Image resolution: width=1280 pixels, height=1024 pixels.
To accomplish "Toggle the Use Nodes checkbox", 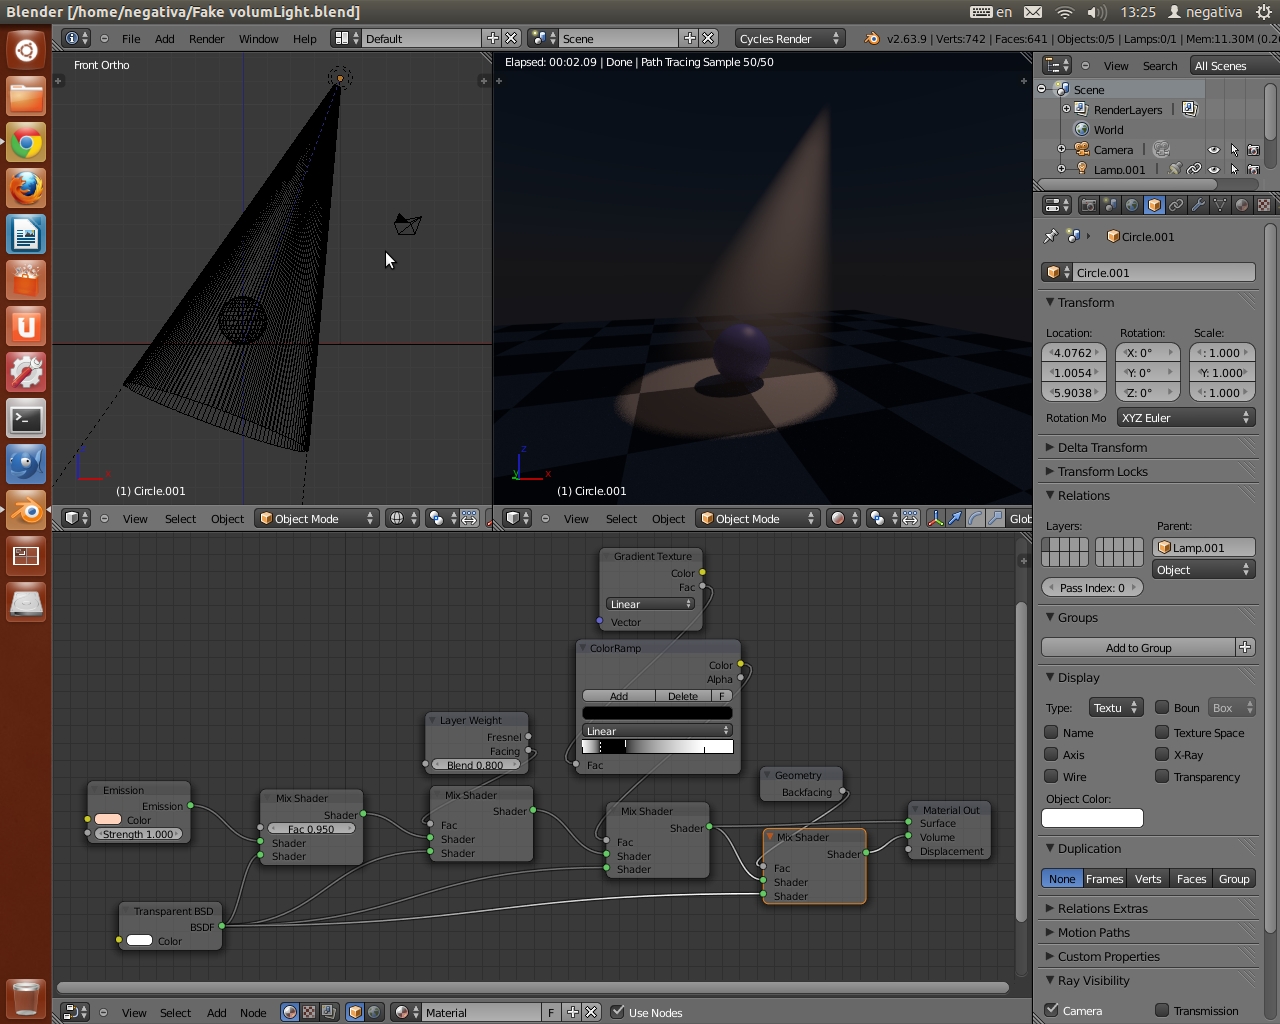I will coord(617,1012).
